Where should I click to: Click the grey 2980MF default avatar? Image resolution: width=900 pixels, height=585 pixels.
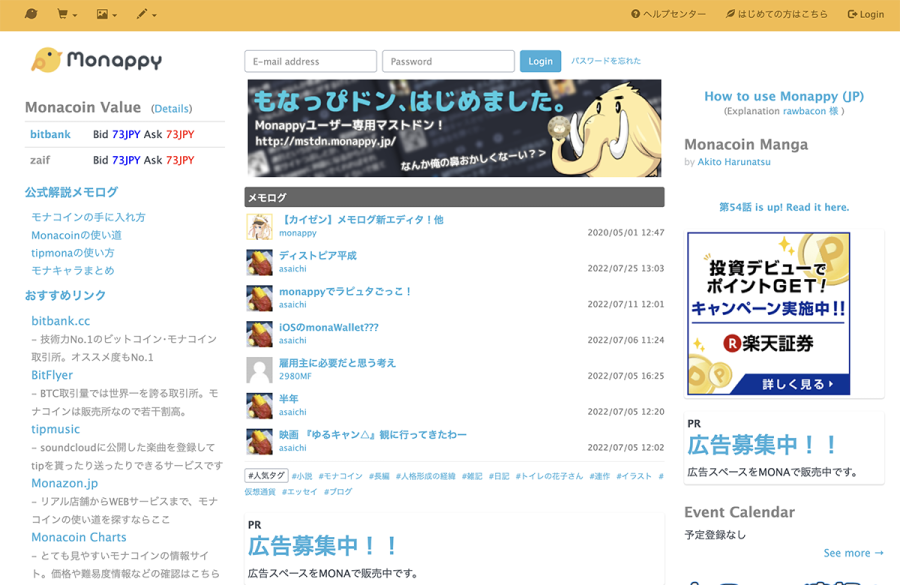pyautogui.click(x=259, y=370)
